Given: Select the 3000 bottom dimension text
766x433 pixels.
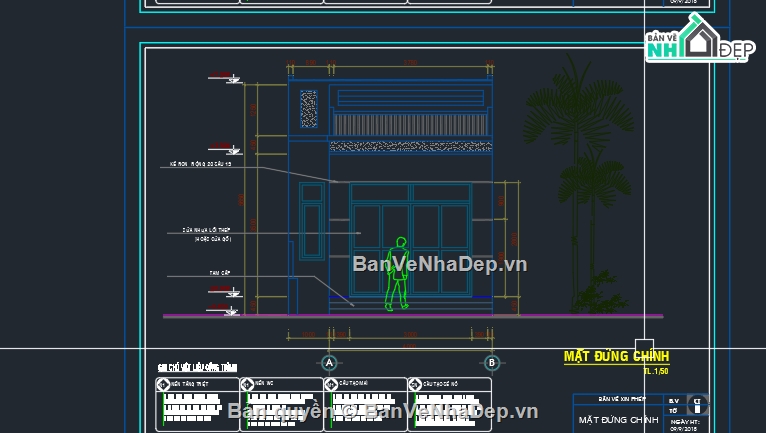Looking at the screenshot, I should coord(410,335).
